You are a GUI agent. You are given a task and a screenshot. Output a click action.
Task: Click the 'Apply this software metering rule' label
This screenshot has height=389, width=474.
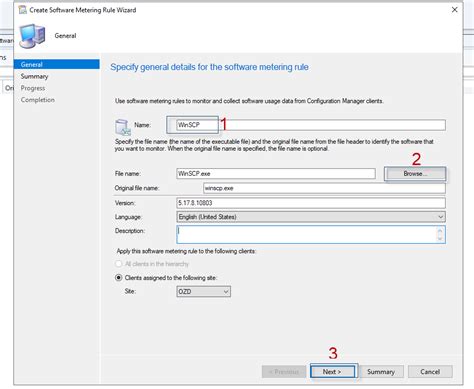pyautogui.click(x=186, y=251)
